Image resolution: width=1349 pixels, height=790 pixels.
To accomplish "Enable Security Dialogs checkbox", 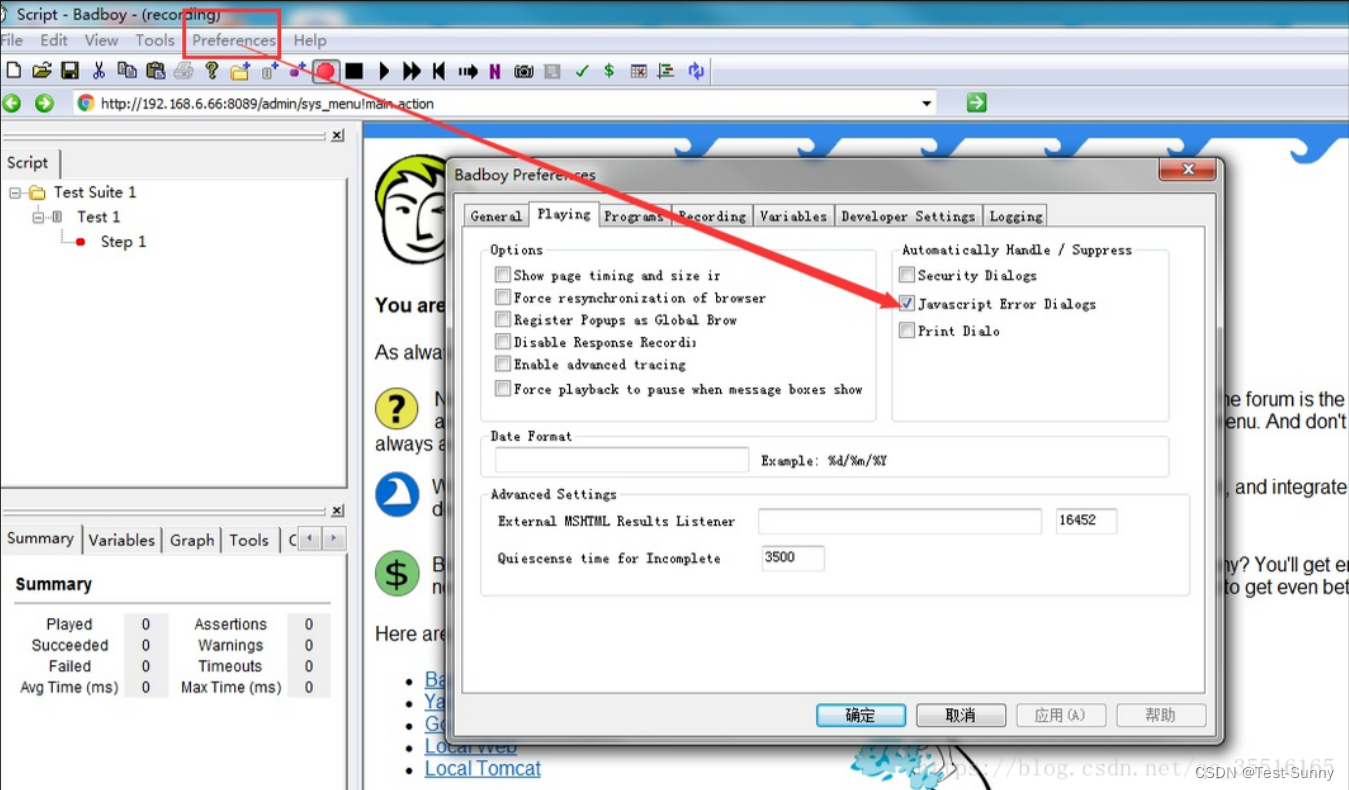I will (907, 275).
